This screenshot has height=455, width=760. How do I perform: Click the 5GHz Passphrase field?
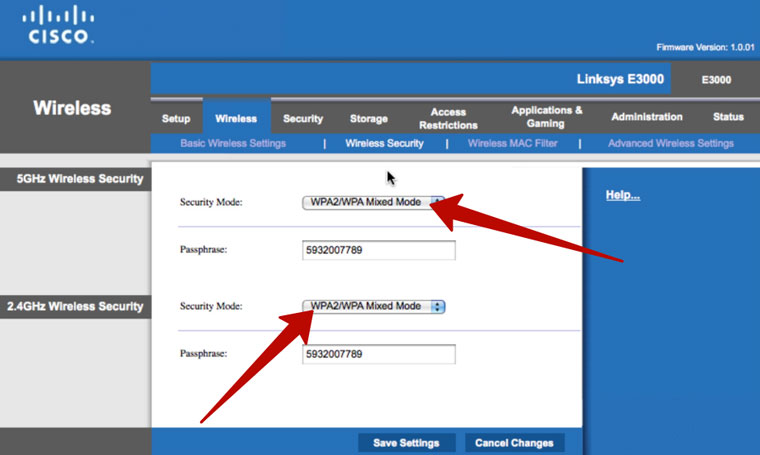(x=379, y=250)
